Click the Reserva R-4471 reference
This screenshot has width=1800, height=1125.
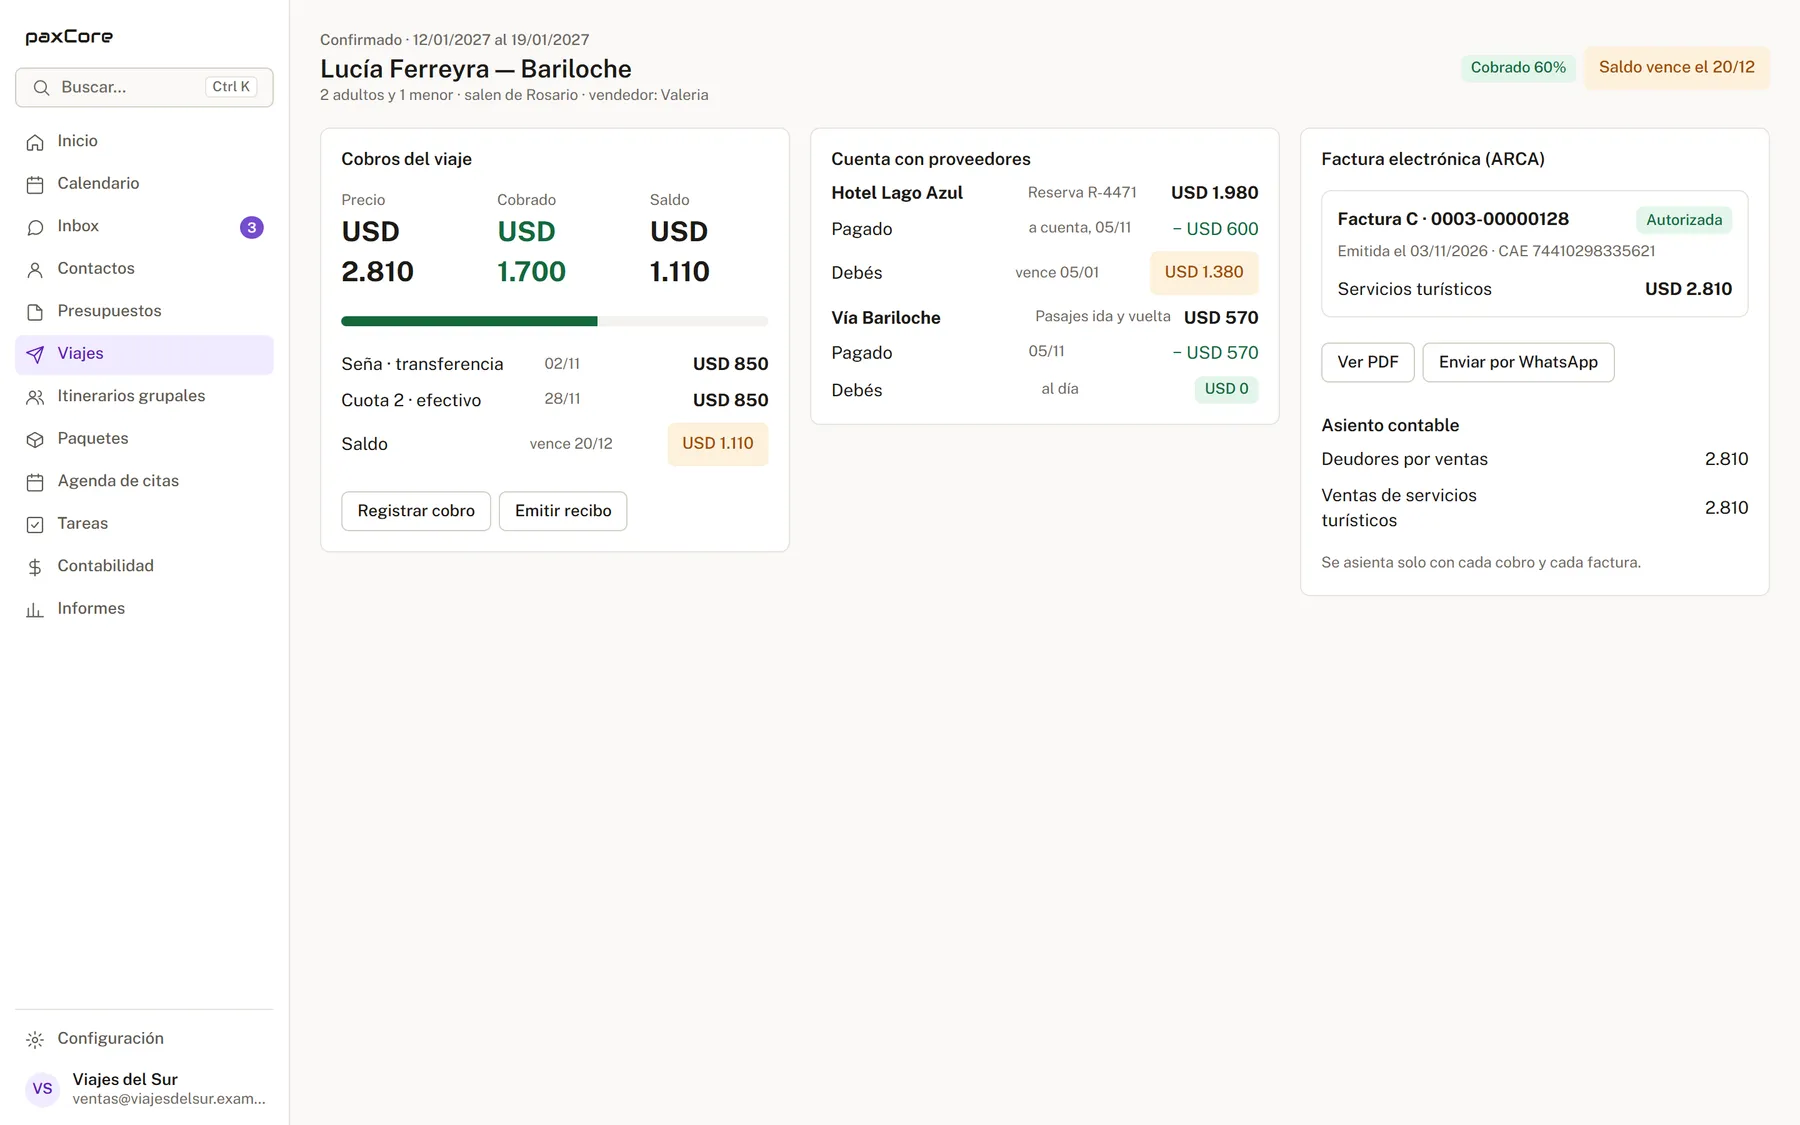(1082, 192)
